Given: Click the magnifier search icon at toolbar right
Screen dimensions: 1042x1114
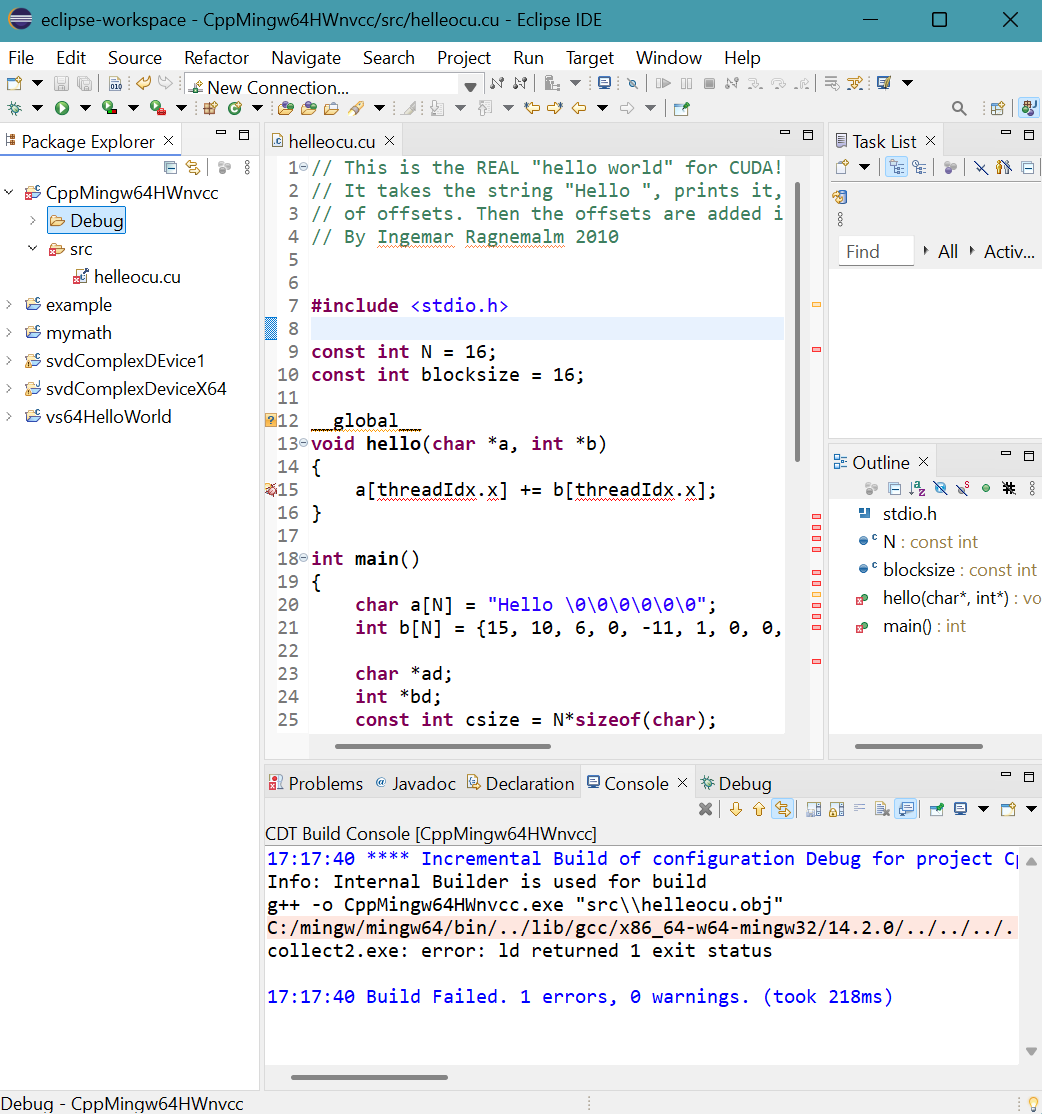Looking at the screenshot, I should [x=959, y=108].
